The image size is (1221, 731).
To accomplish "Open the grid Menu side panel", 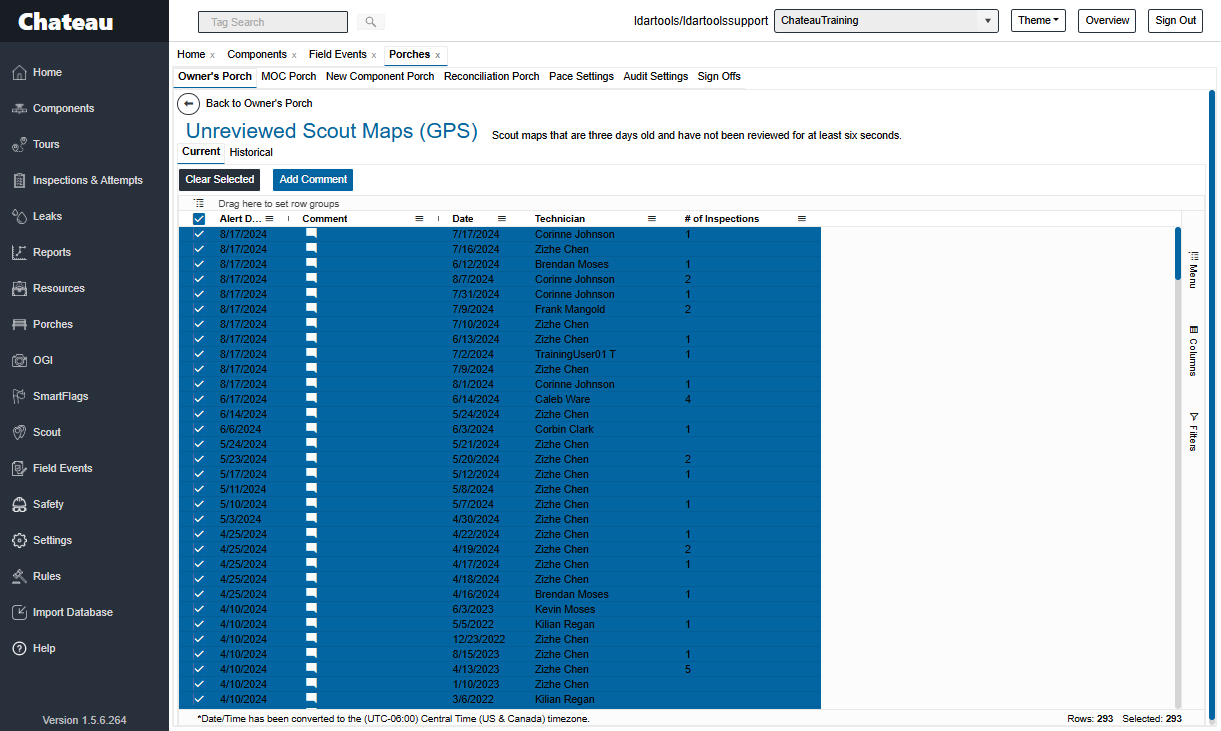I will 1193,268.
